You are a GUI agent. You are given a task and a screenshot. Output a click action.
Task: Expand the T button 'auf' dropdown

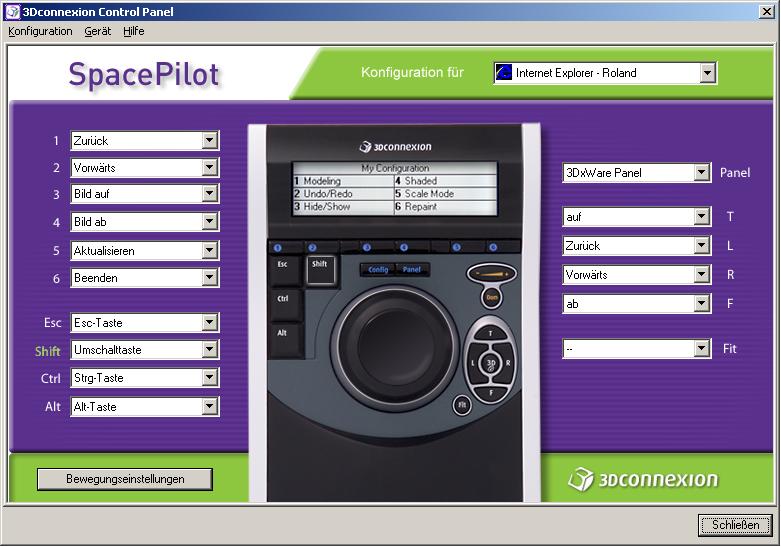coord(702,217)
